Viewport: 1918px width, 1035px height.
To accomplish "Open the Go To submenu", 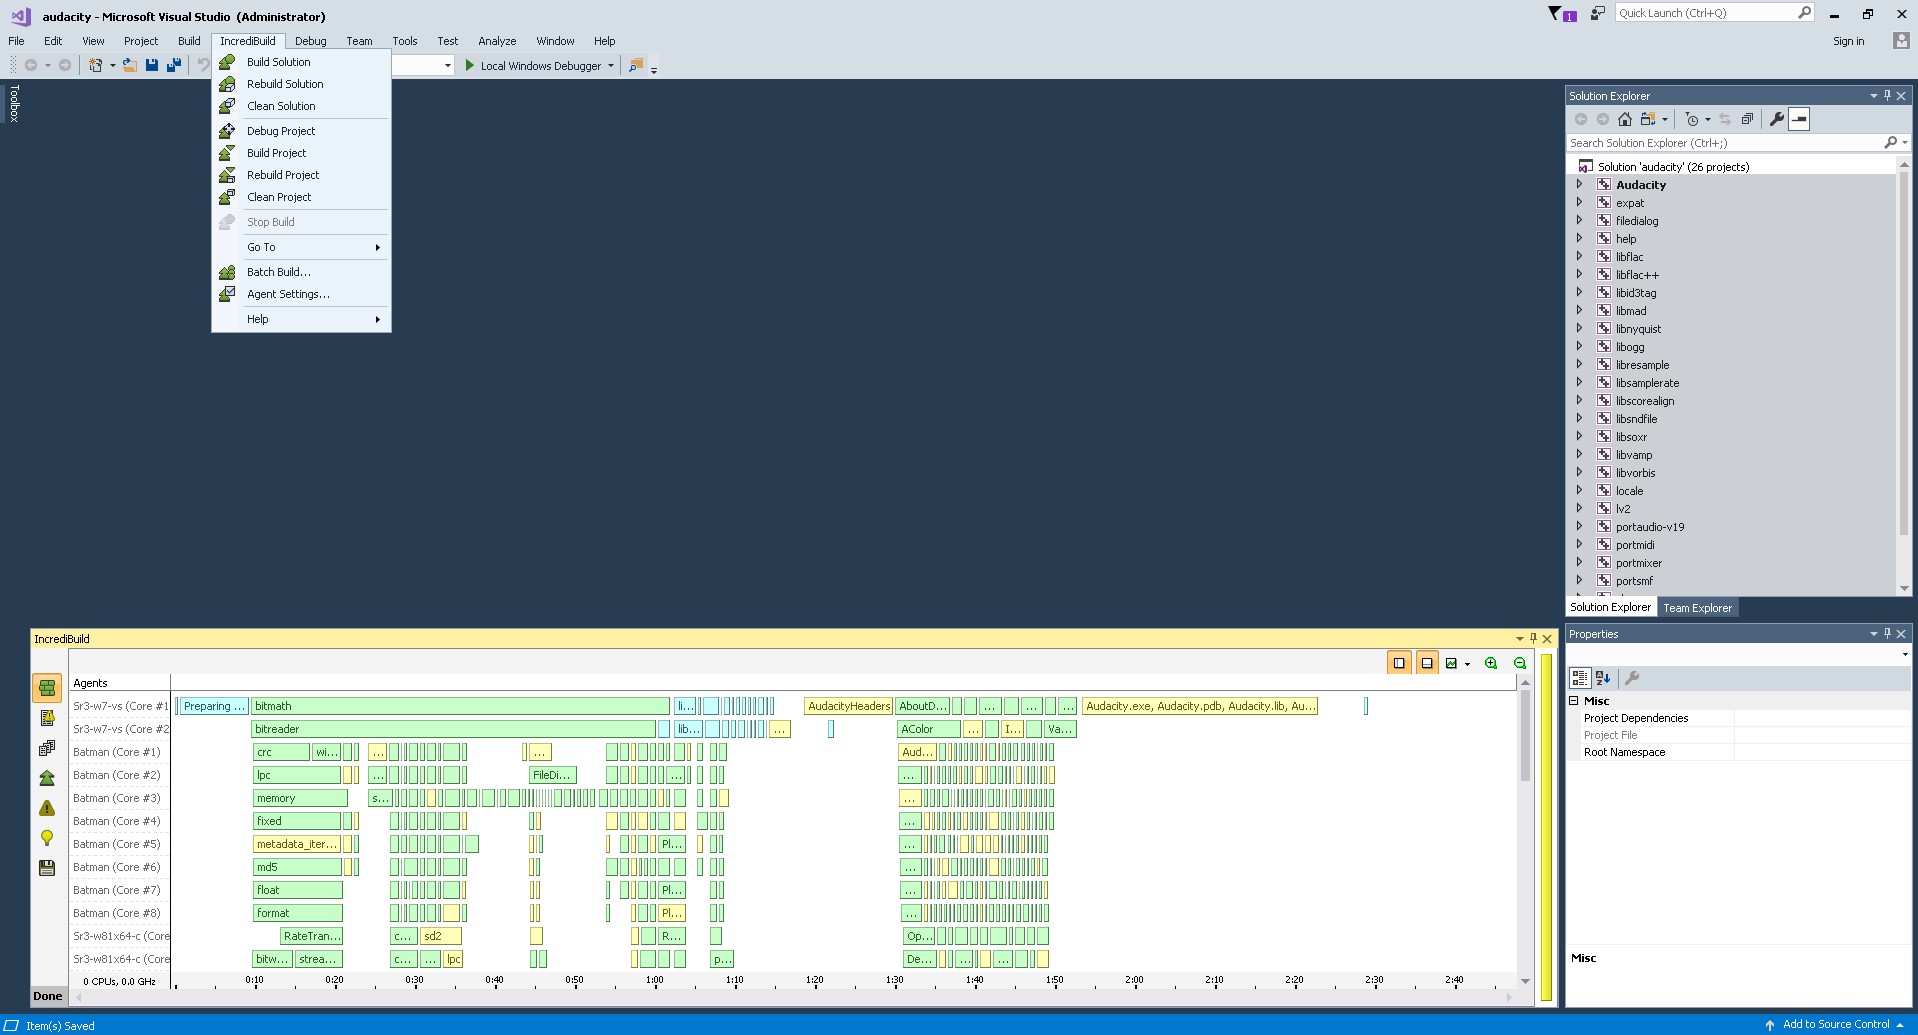I will [301, 247].
